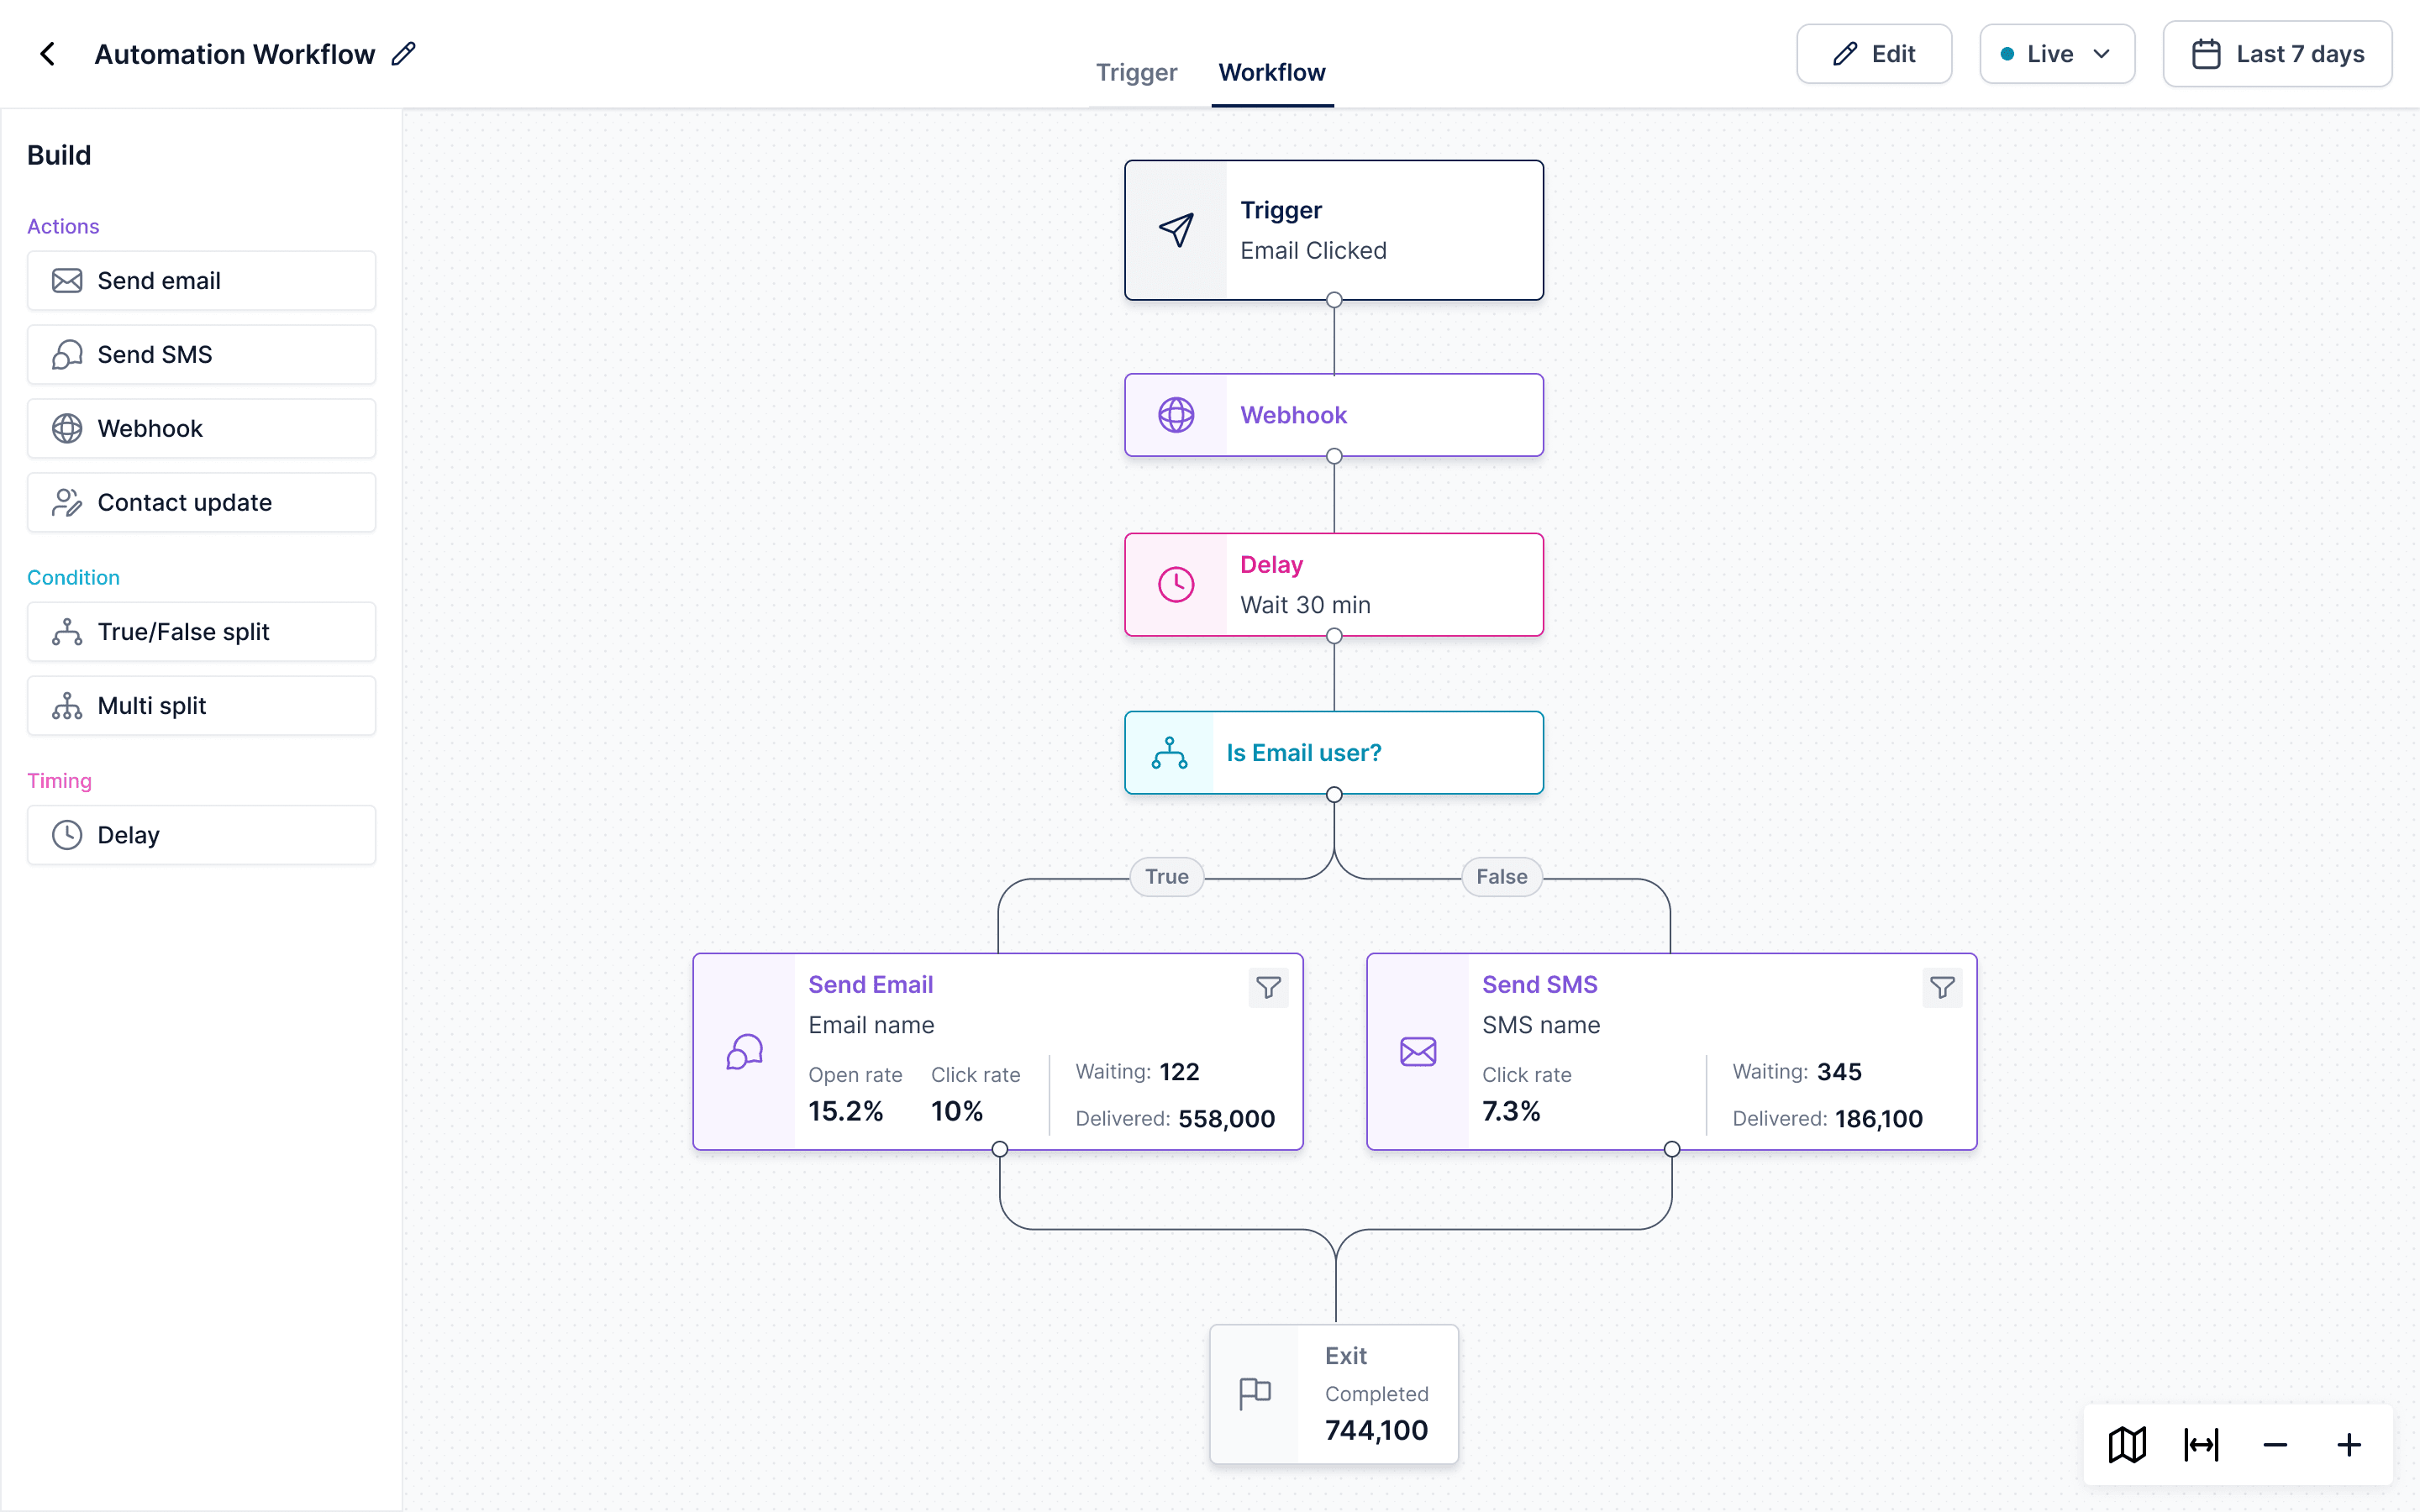Click the Is Email user? split node
The image size is (2420, 1512).
(1333, 753)
